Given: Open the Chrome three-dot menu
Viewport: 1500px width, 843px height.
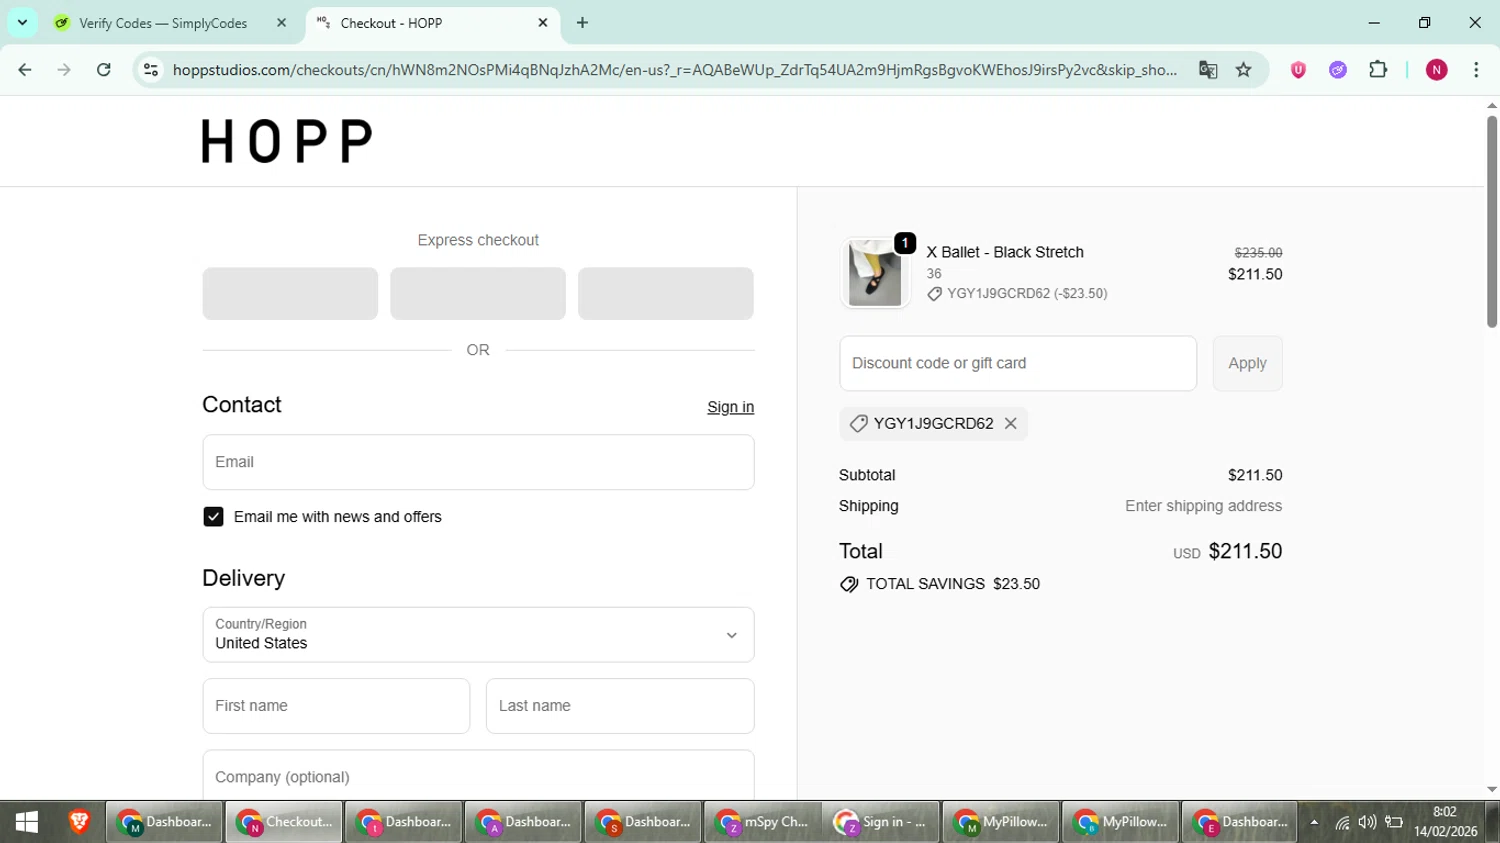Looking at the screenshot, I should (1476, 70).
